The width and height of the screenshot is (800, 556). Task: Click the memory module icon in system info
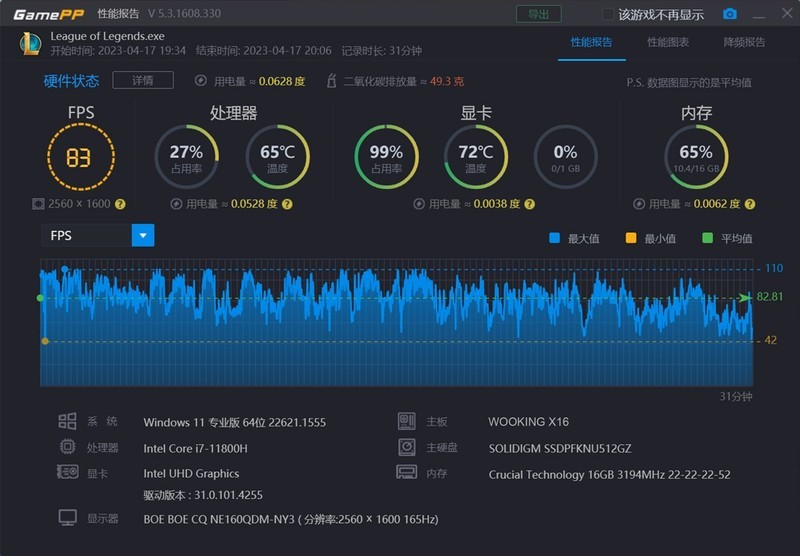tap(407, 472)
